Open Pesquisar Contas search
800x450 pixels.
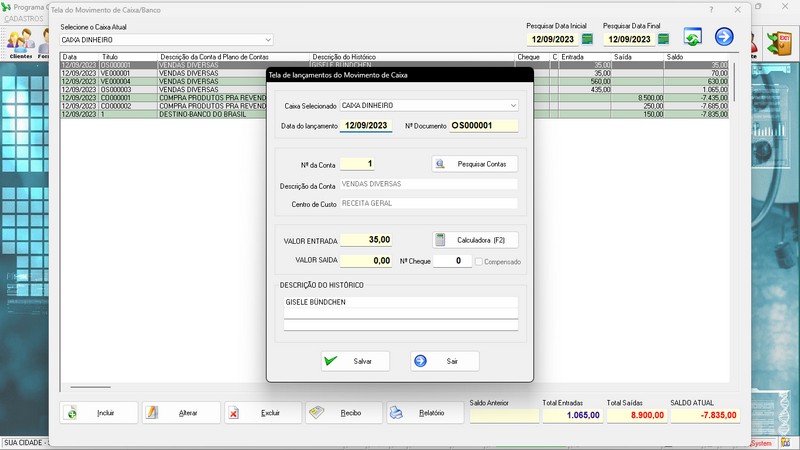pyautogui.click(x=474, y=164)
